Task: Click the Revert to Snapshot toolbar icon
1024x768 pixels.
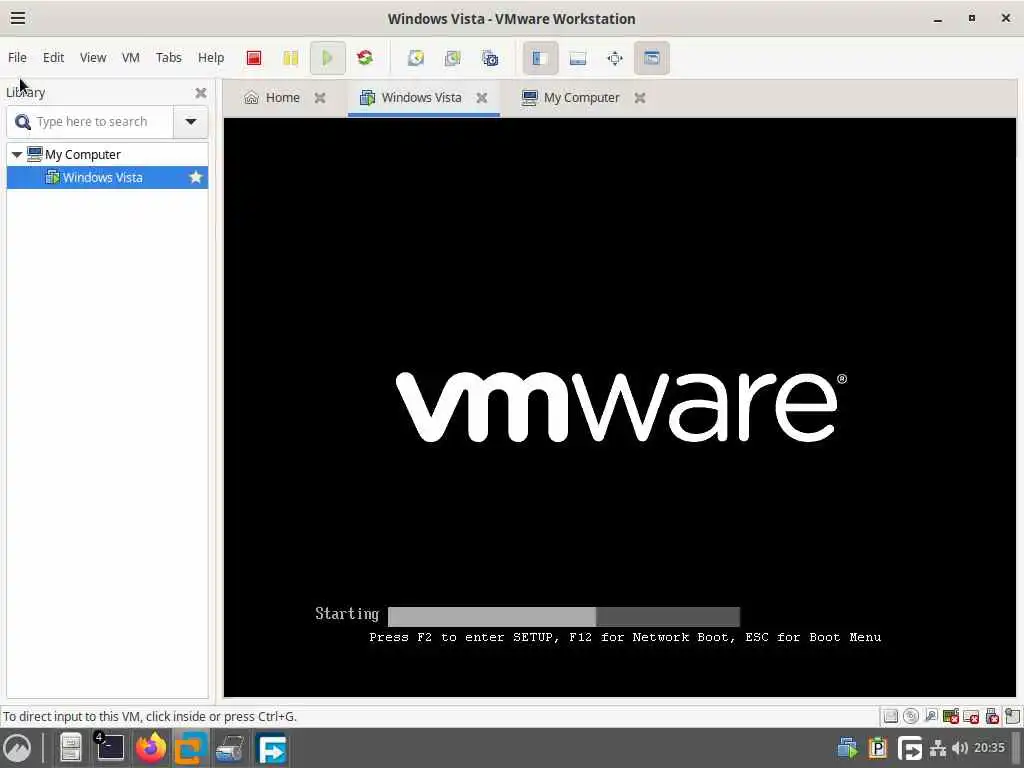Action: point(453,58)
